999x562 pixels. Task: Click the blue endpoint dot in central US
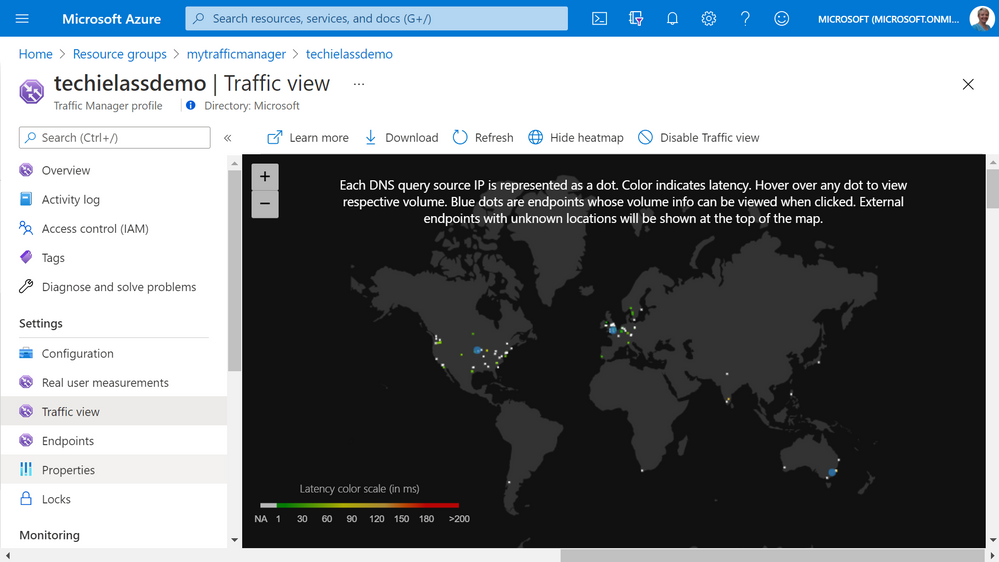[x=477, y=350]
